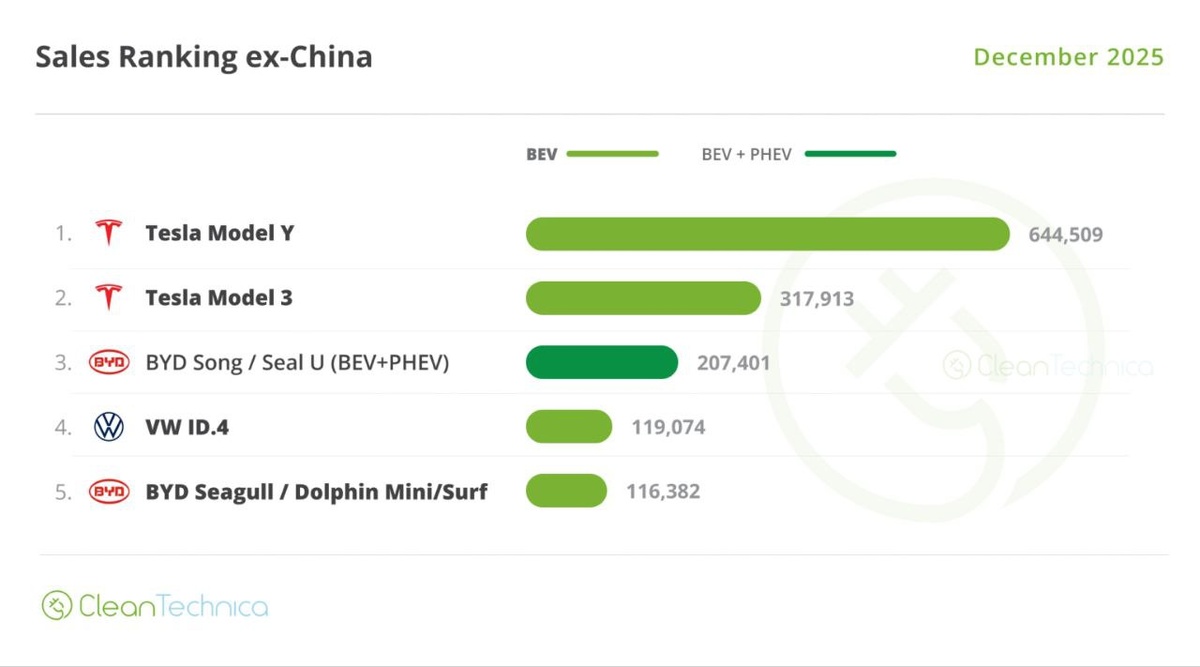Click the Tesla Model Y sales bar
The height and width of the screenshot is (667, 1200).
coord(767,234)
